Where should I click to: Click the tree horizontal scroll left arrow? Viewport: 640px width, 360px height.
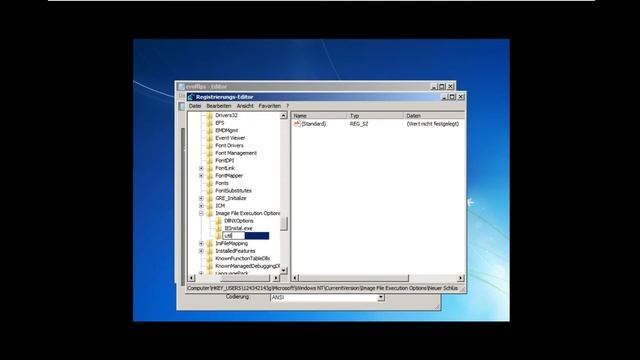click(x=192, y=278)
